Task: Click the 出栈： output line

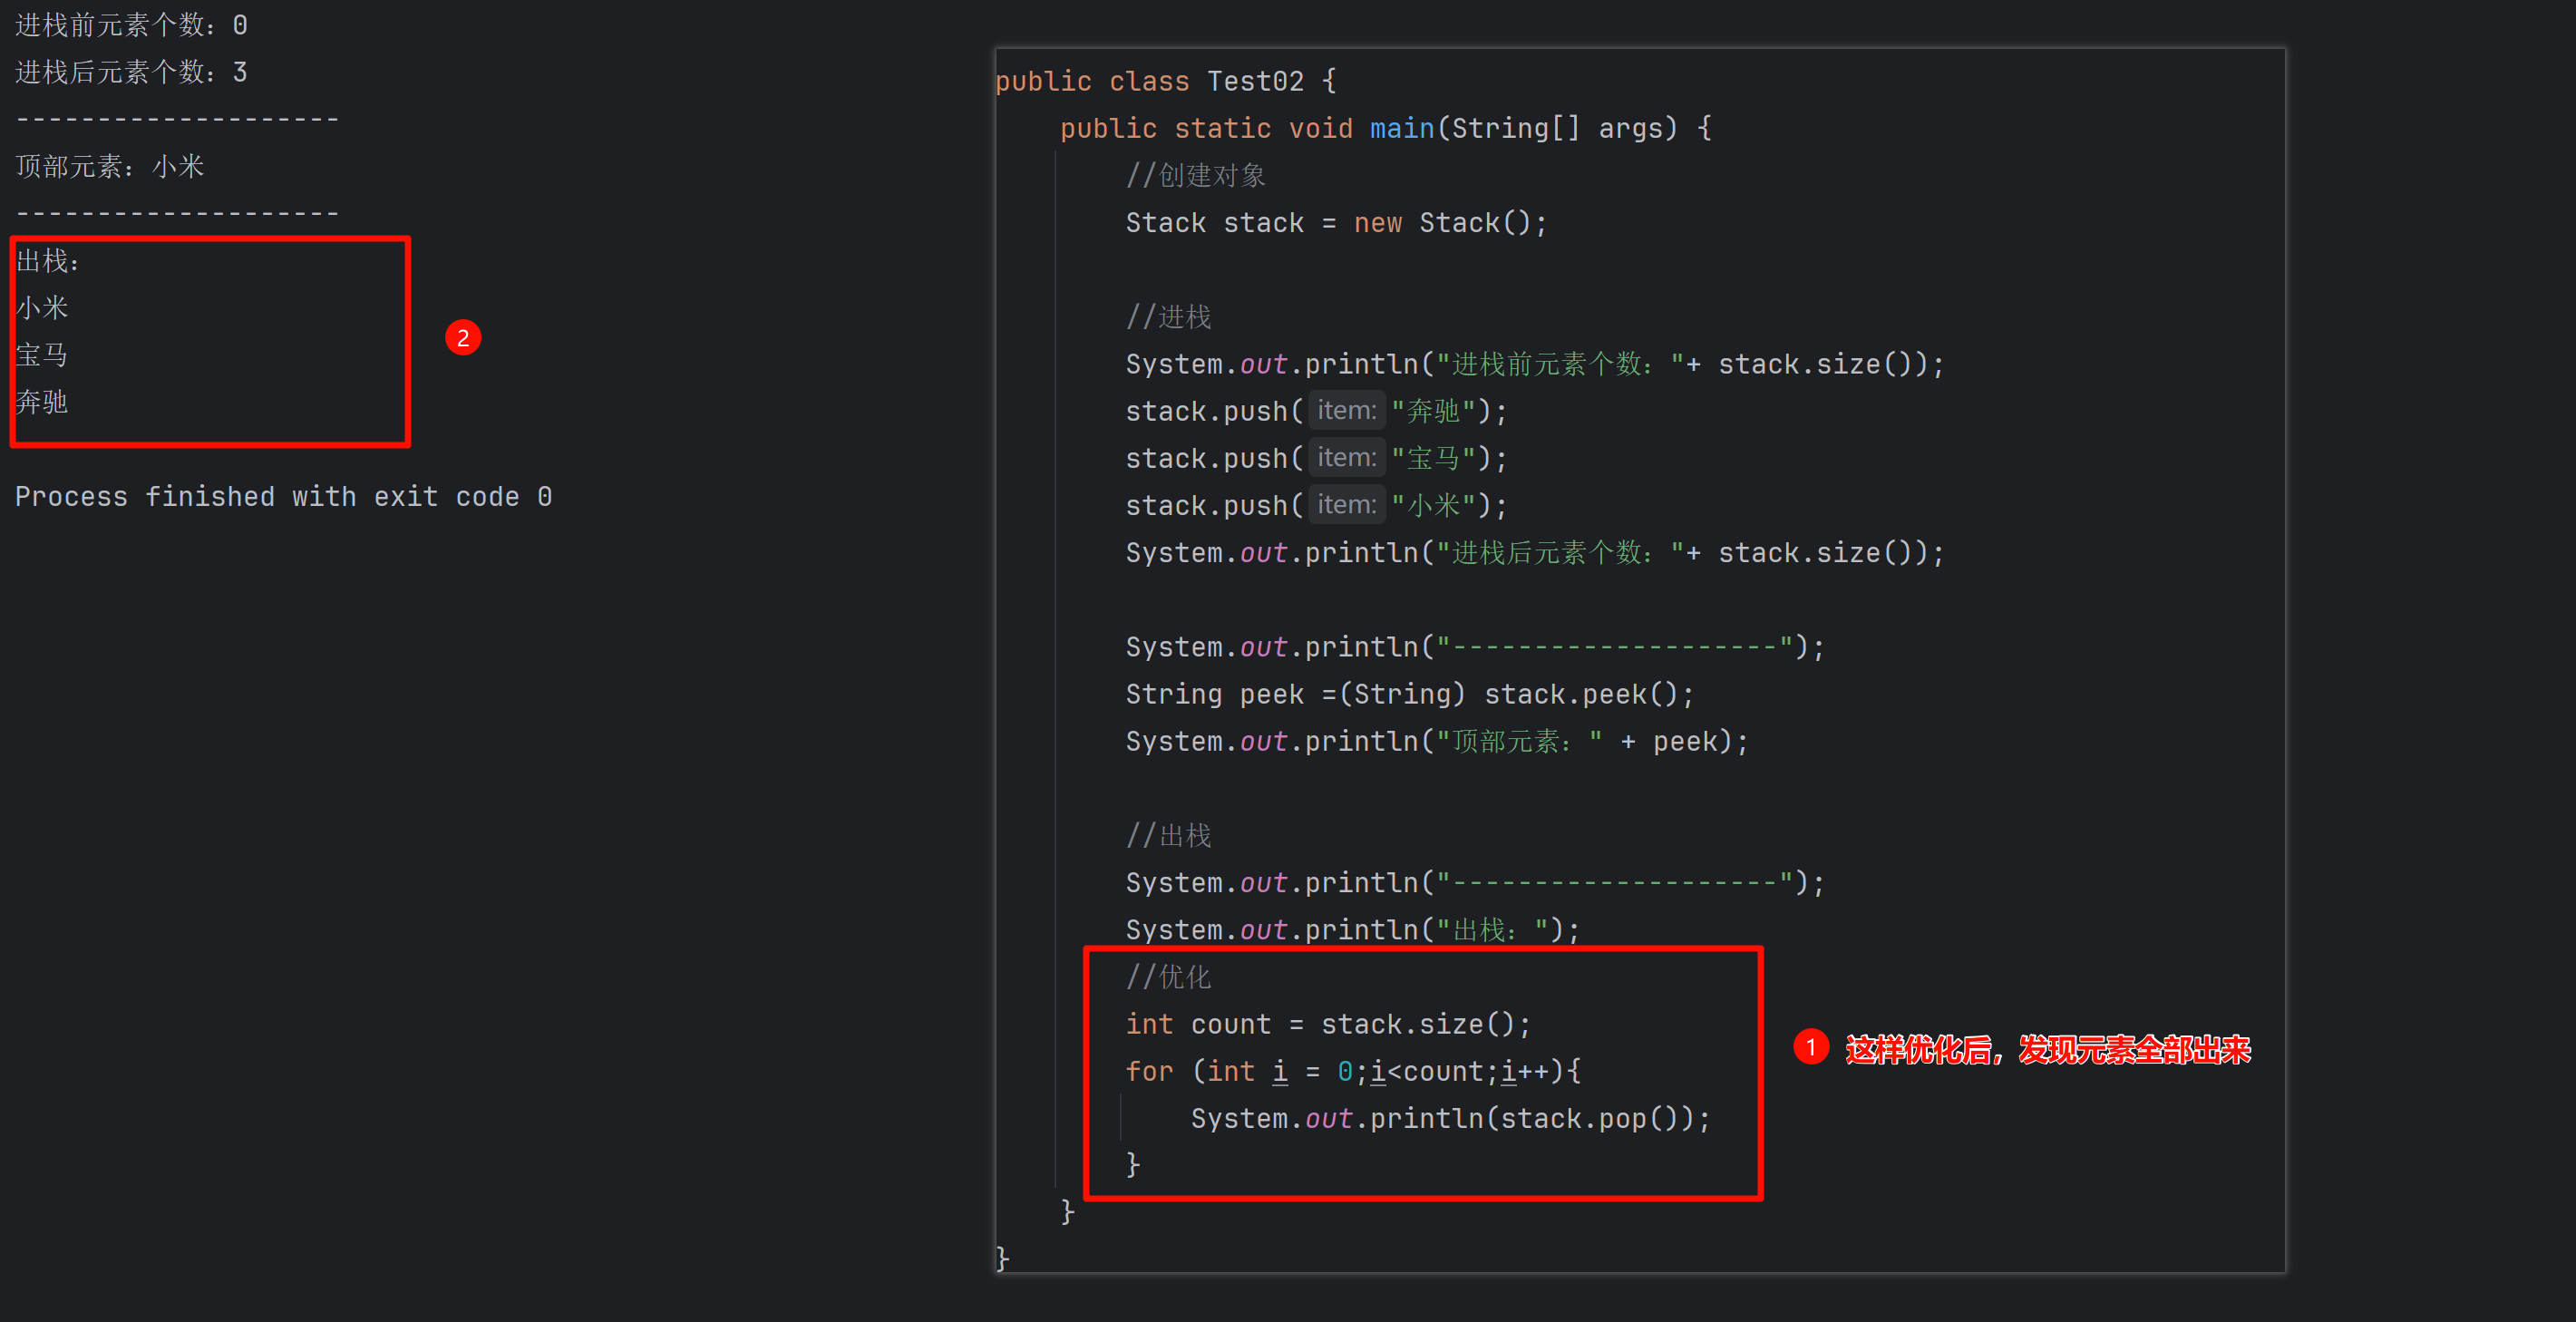Action: coord(48,261)
